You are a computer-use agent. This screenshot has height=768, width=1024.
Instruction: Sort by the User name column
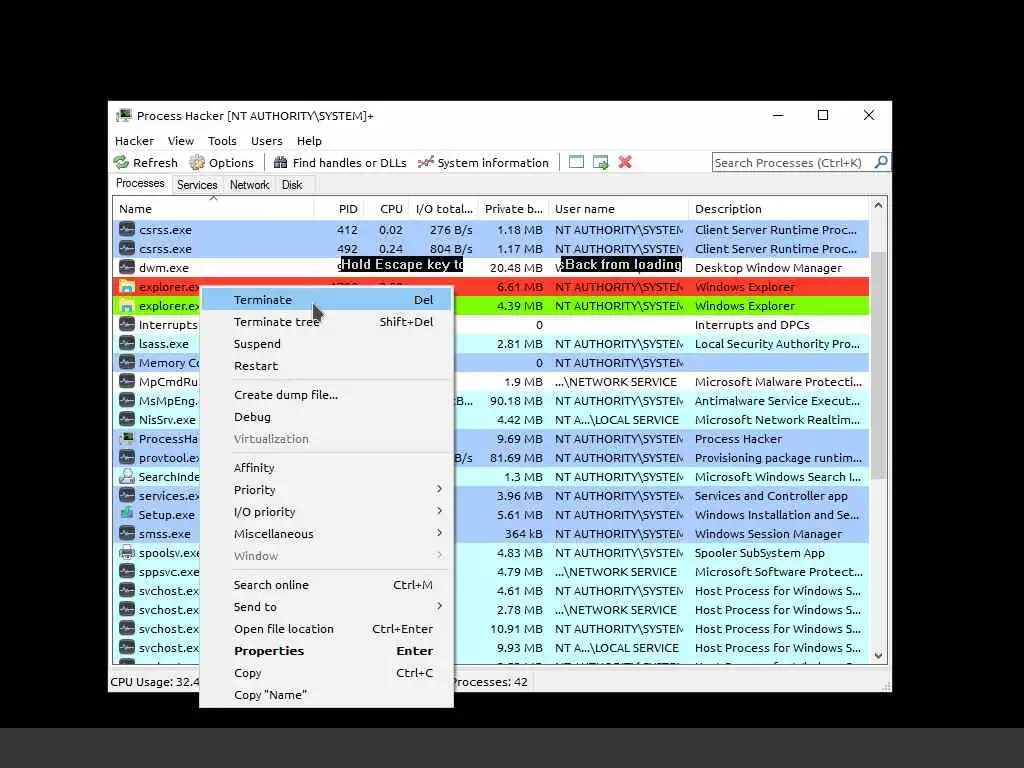pos(618,209)
